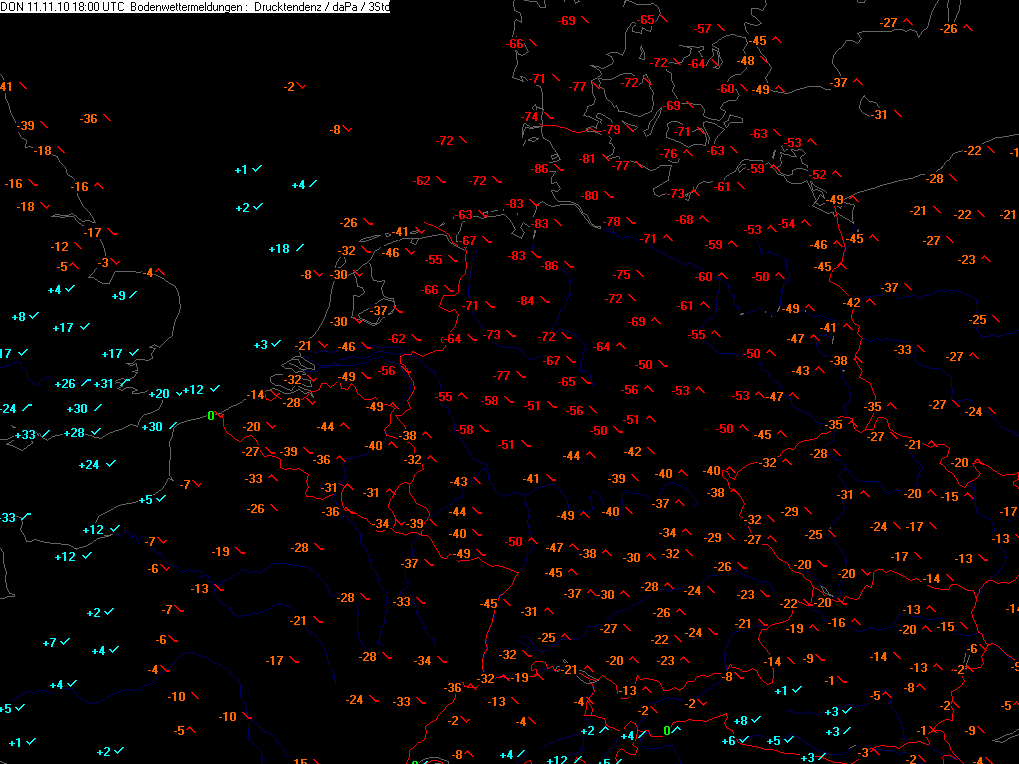The height and width of the screenshot is (764, 1019).
Task: Click the -80 station reading
Action: tap(589, 196)
